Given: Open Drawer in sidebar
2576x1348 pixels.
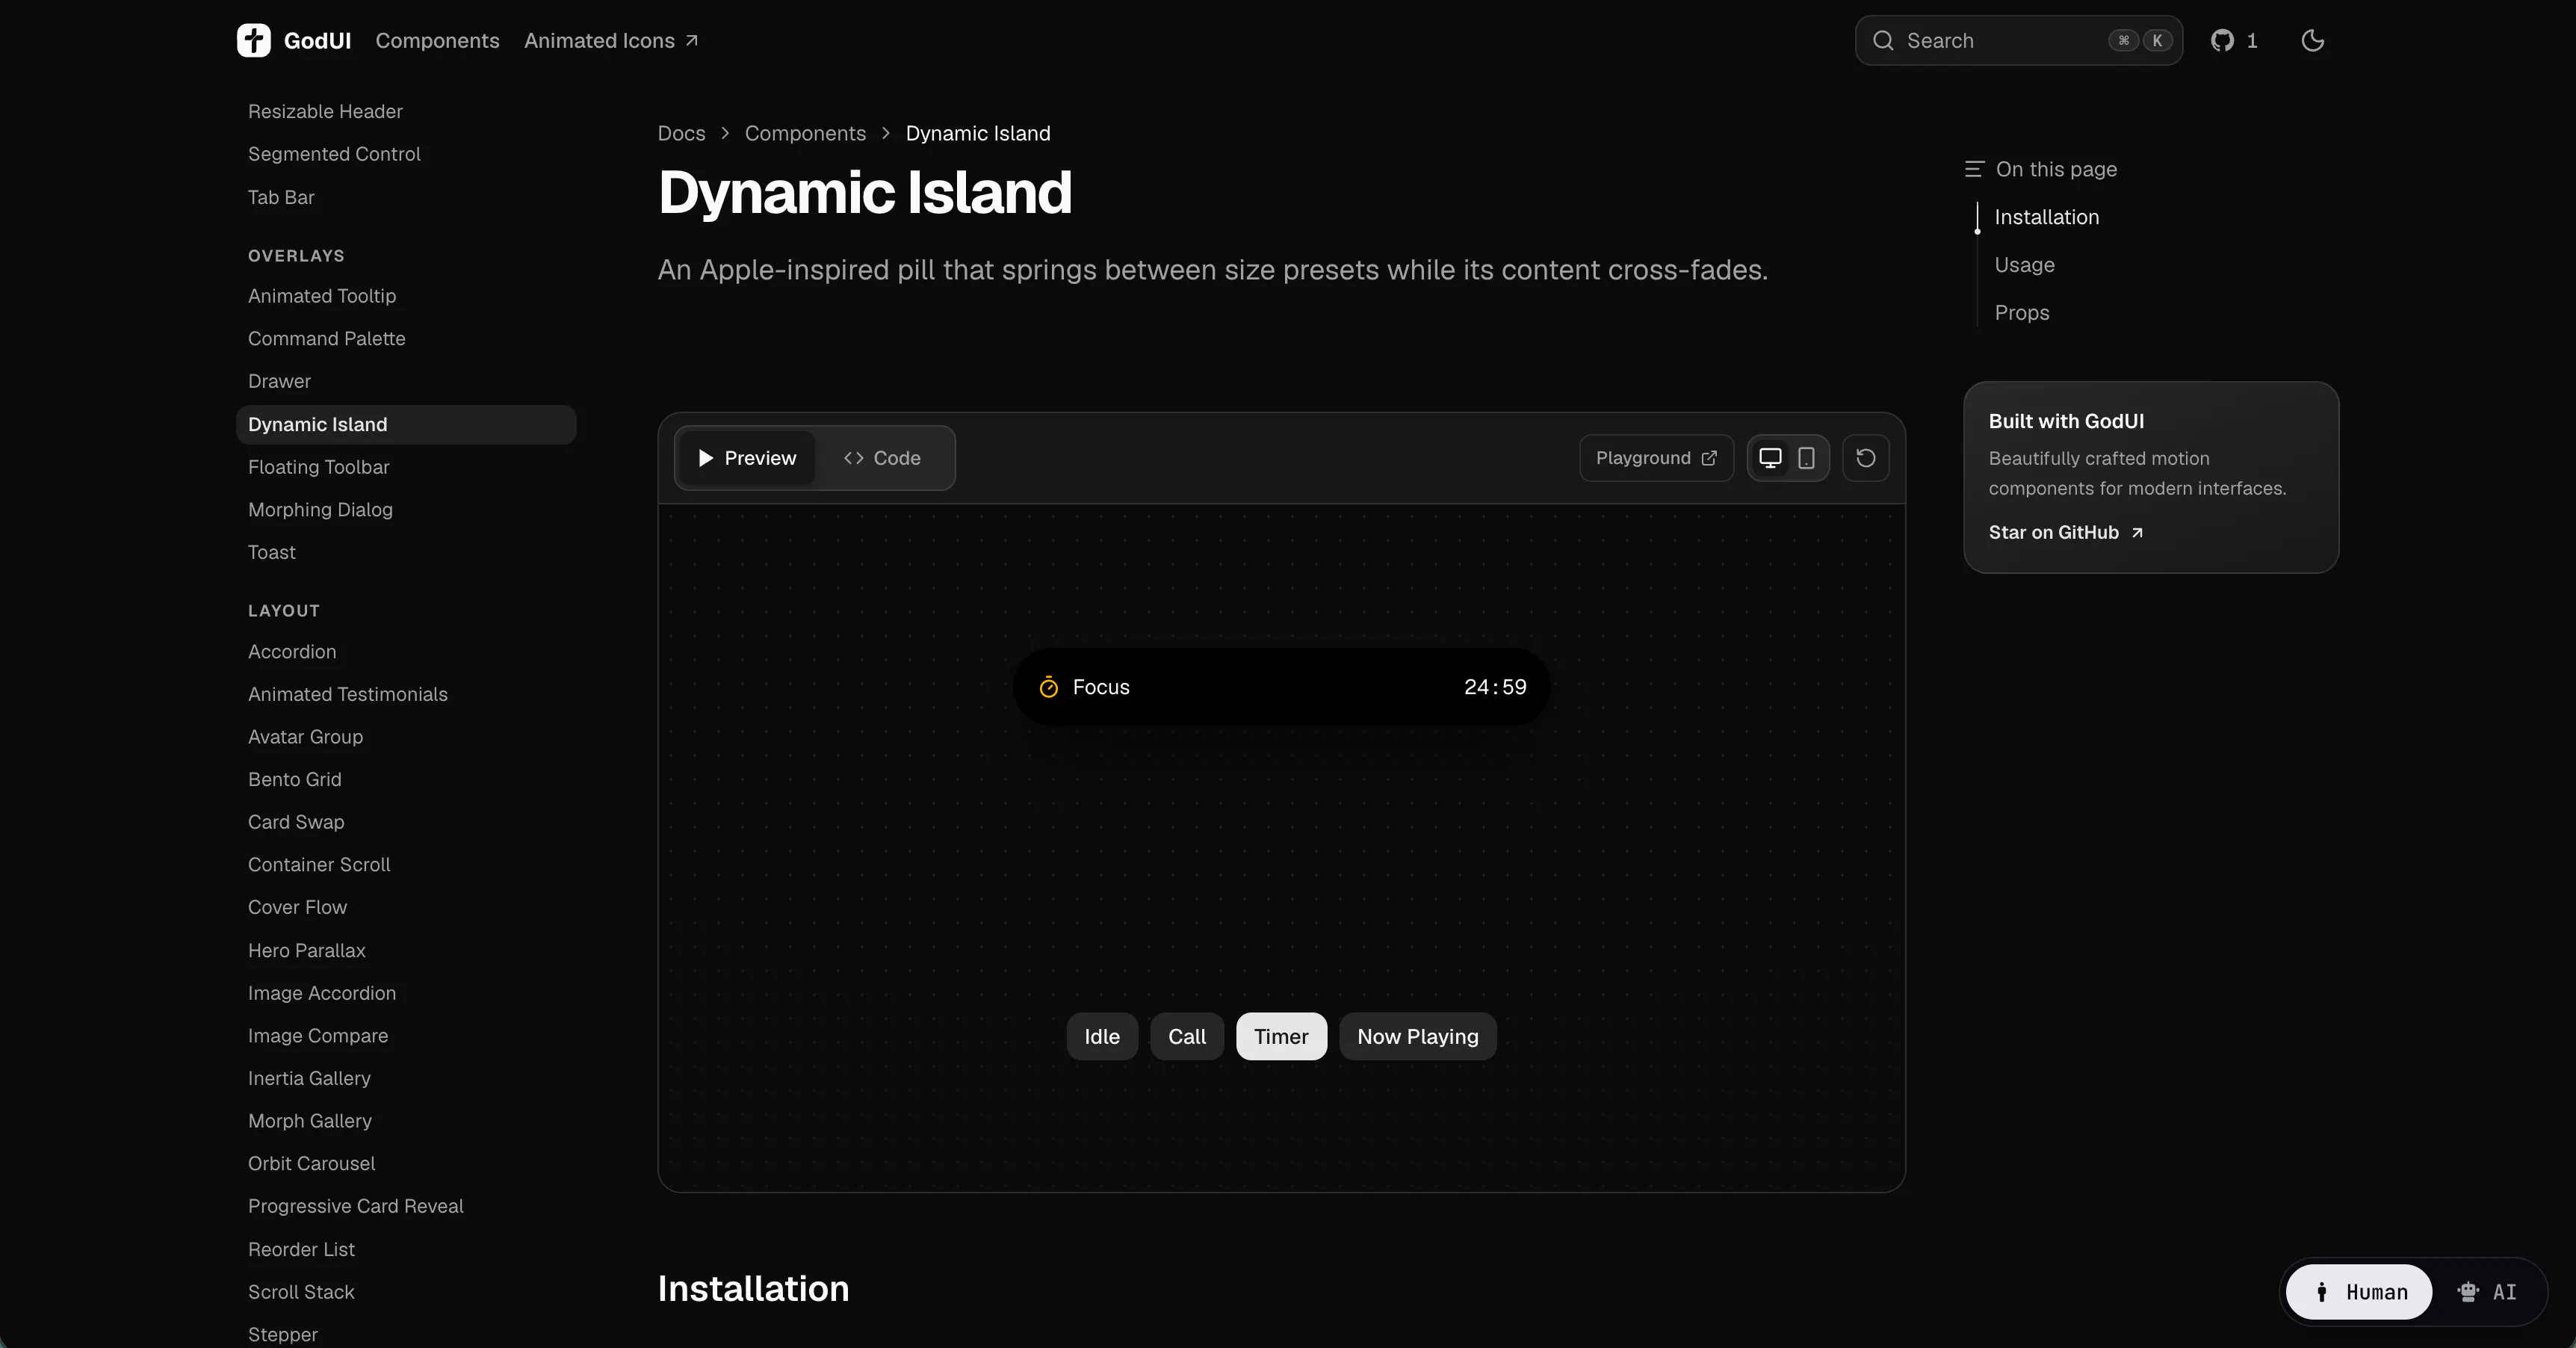Looking at the screenshot, I should (x=279, y=381).
